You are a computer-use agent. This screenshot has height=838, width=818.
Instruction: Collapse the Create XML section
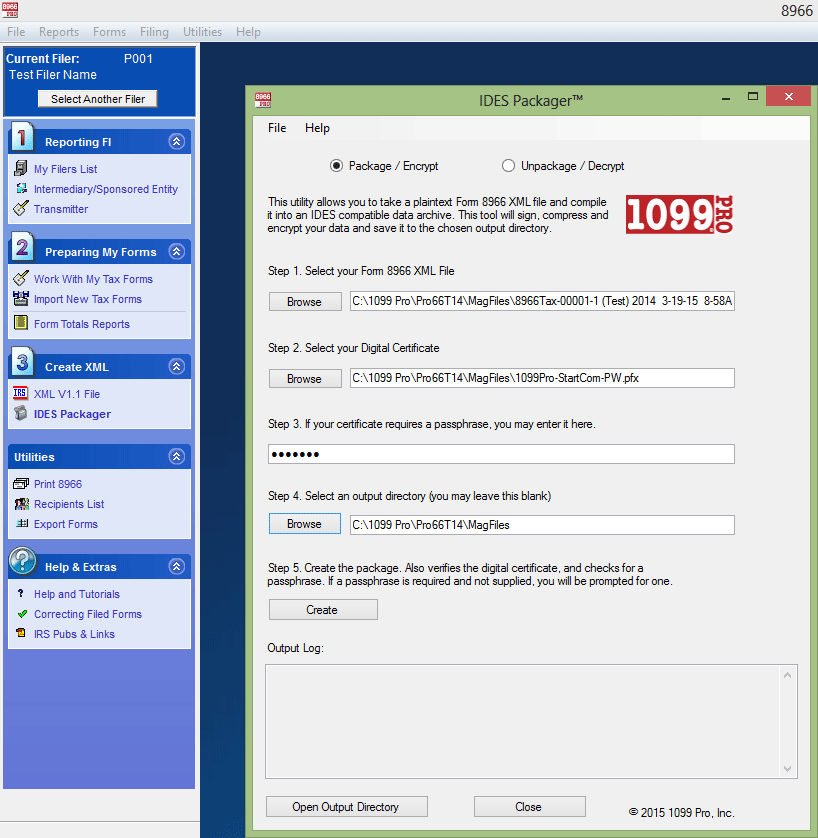point(176,366)
